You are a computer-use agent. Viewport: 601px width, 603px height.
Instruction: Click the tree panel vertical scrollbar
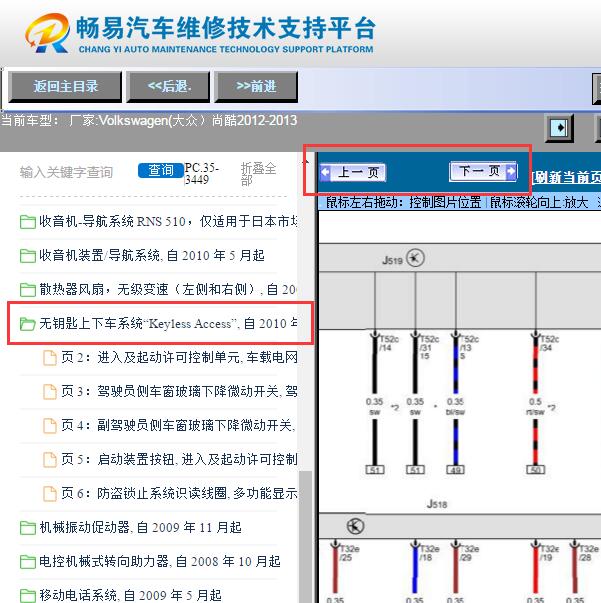(x=306, y=536)
